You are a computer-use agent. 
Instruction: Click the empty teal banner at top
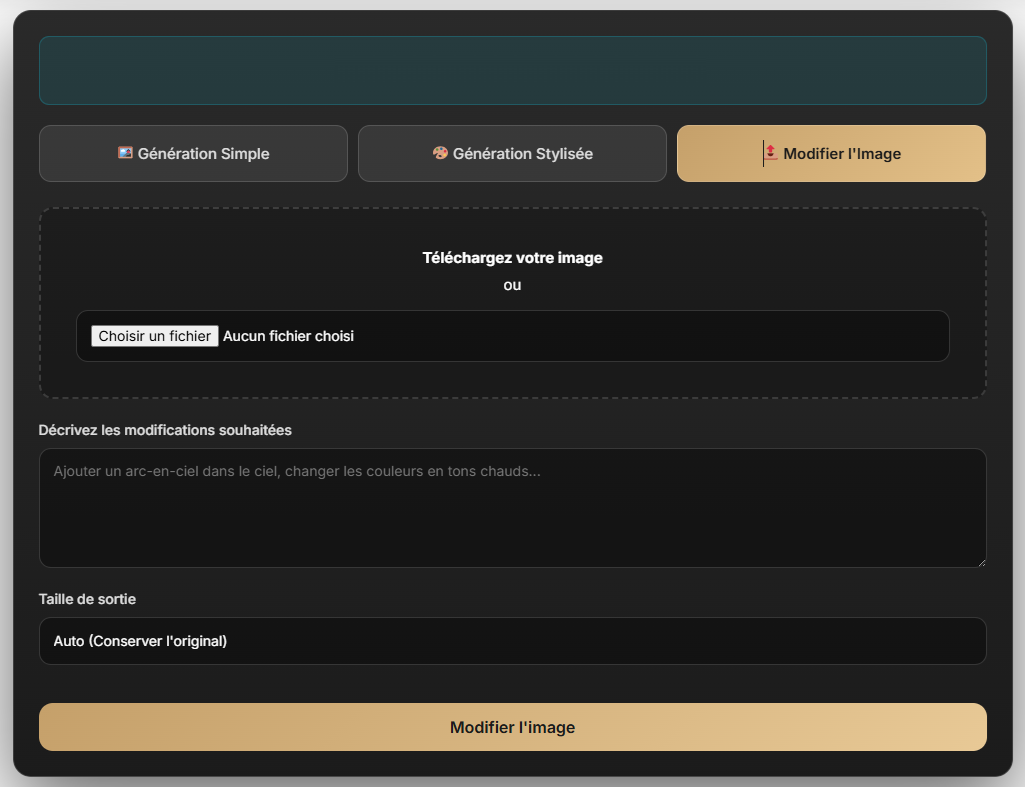click(512, 70)
